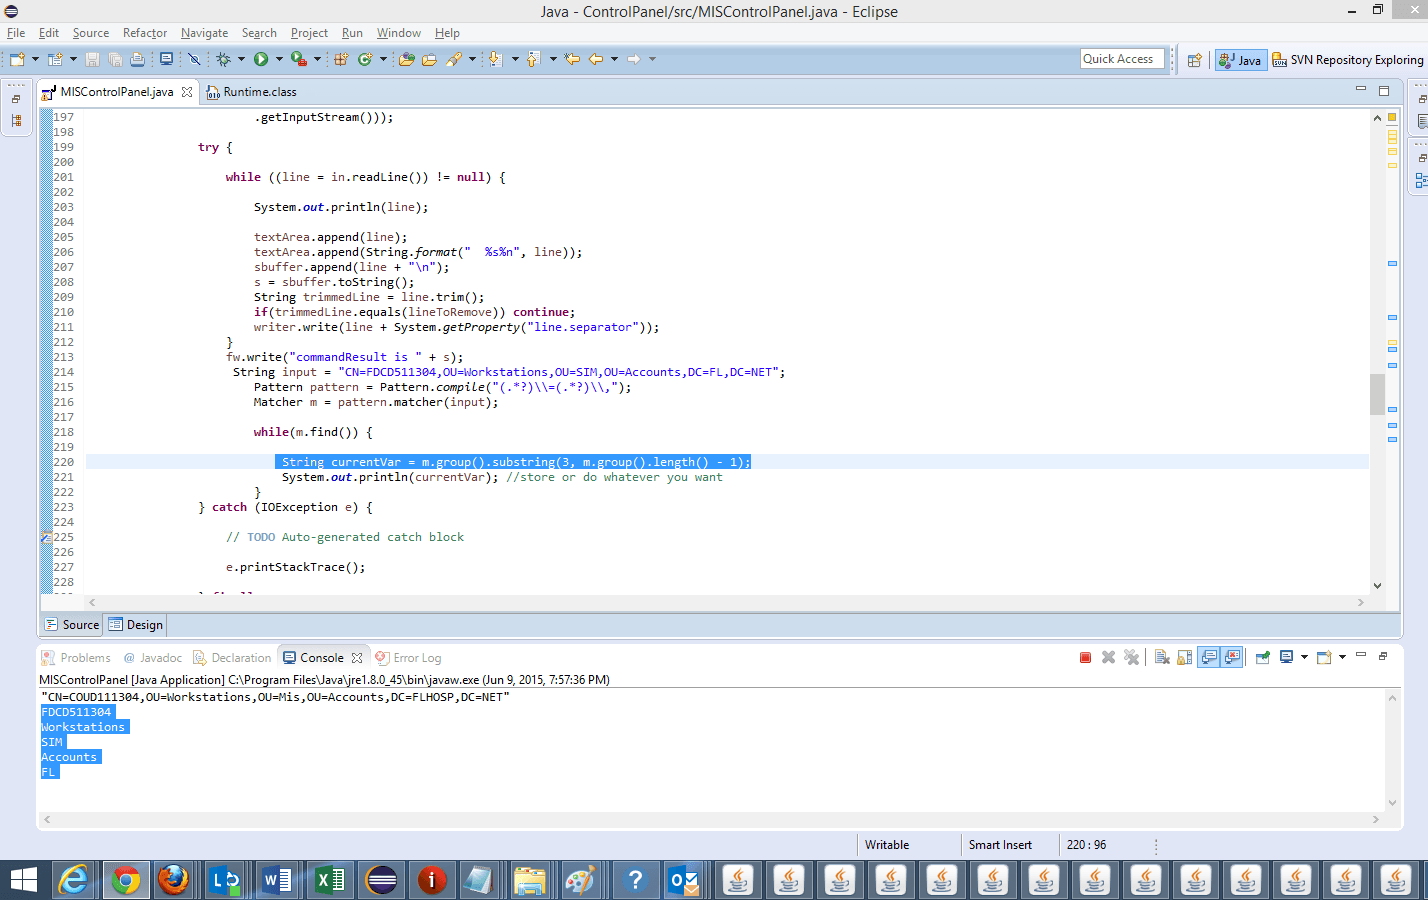
Task: Open New Java Class dropdown arrow
Action: (383, 59)
